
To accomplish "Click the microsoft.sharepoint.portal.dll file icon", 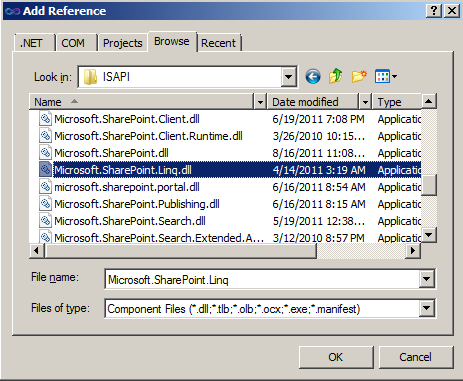I will [x=45, y=187].
